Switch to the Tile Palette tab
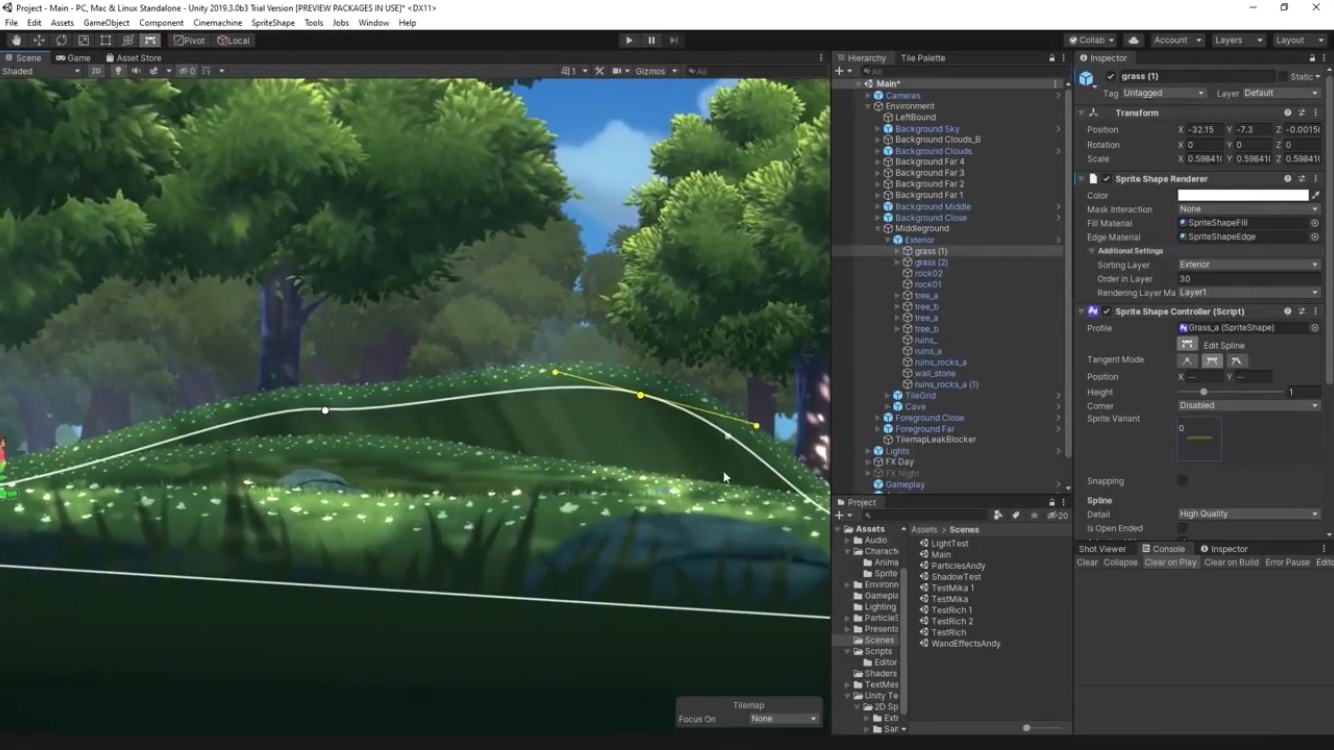1334x750 pixels. coord(922,58)
